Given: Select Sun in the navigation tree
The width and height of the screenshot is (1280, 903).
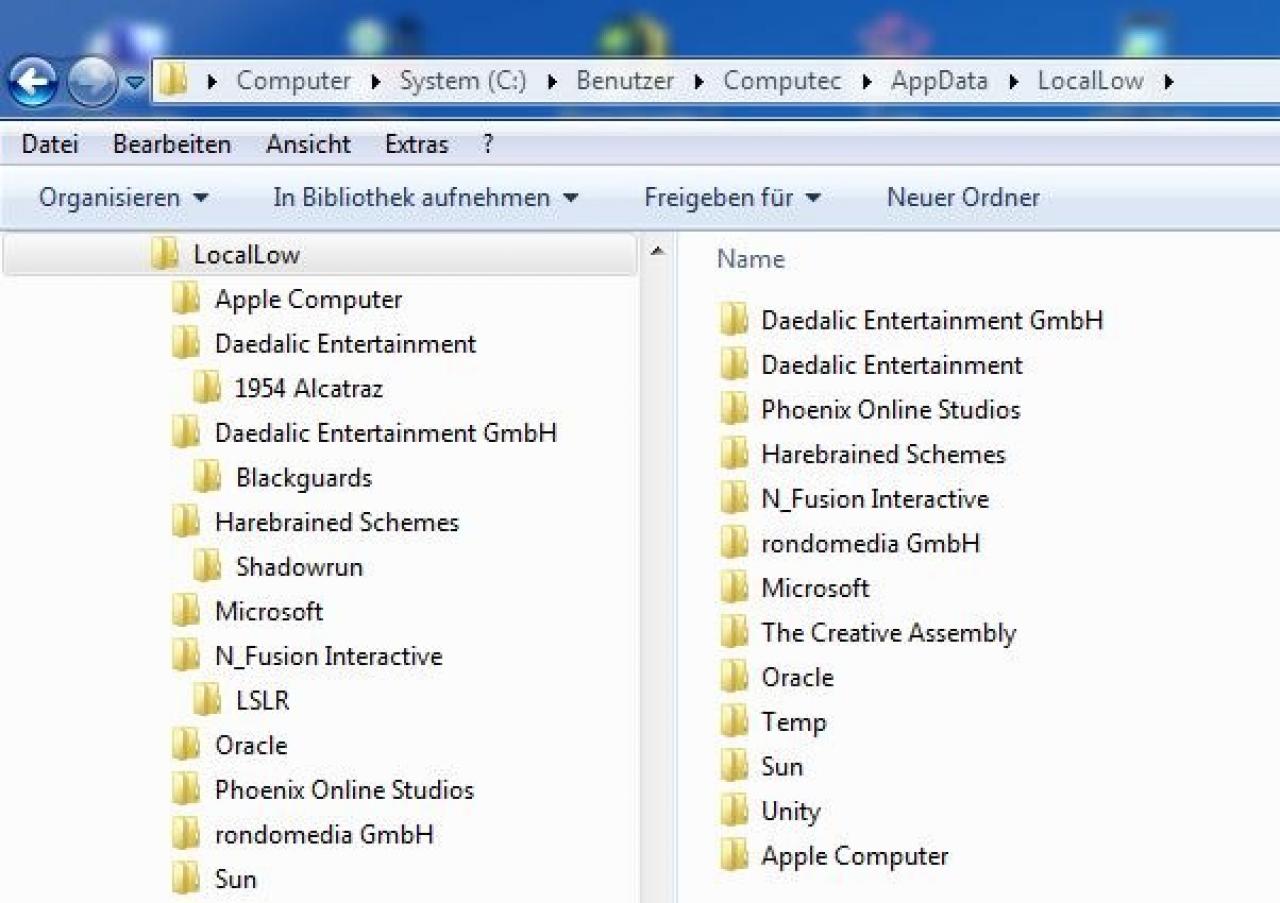Looking at the screenshot, I should coord(235,879).
